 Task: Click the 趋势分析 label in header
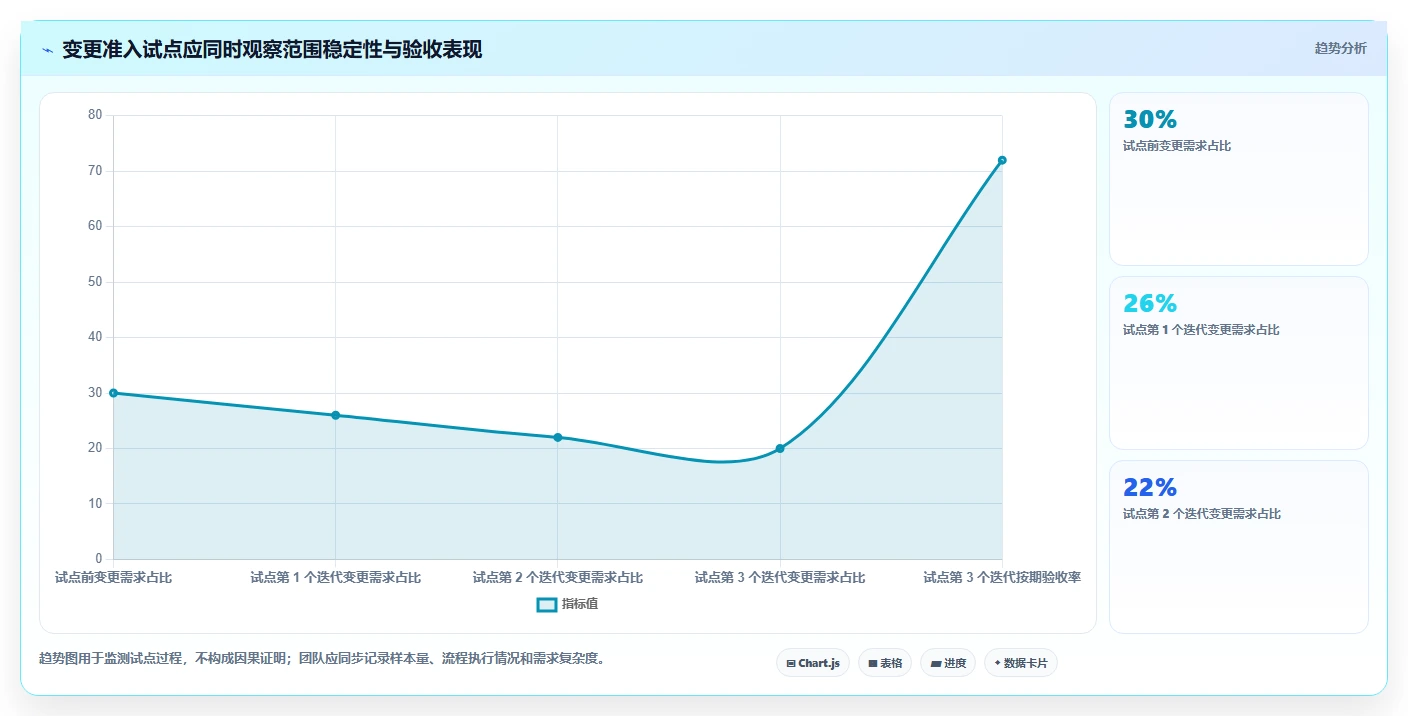1340,48
